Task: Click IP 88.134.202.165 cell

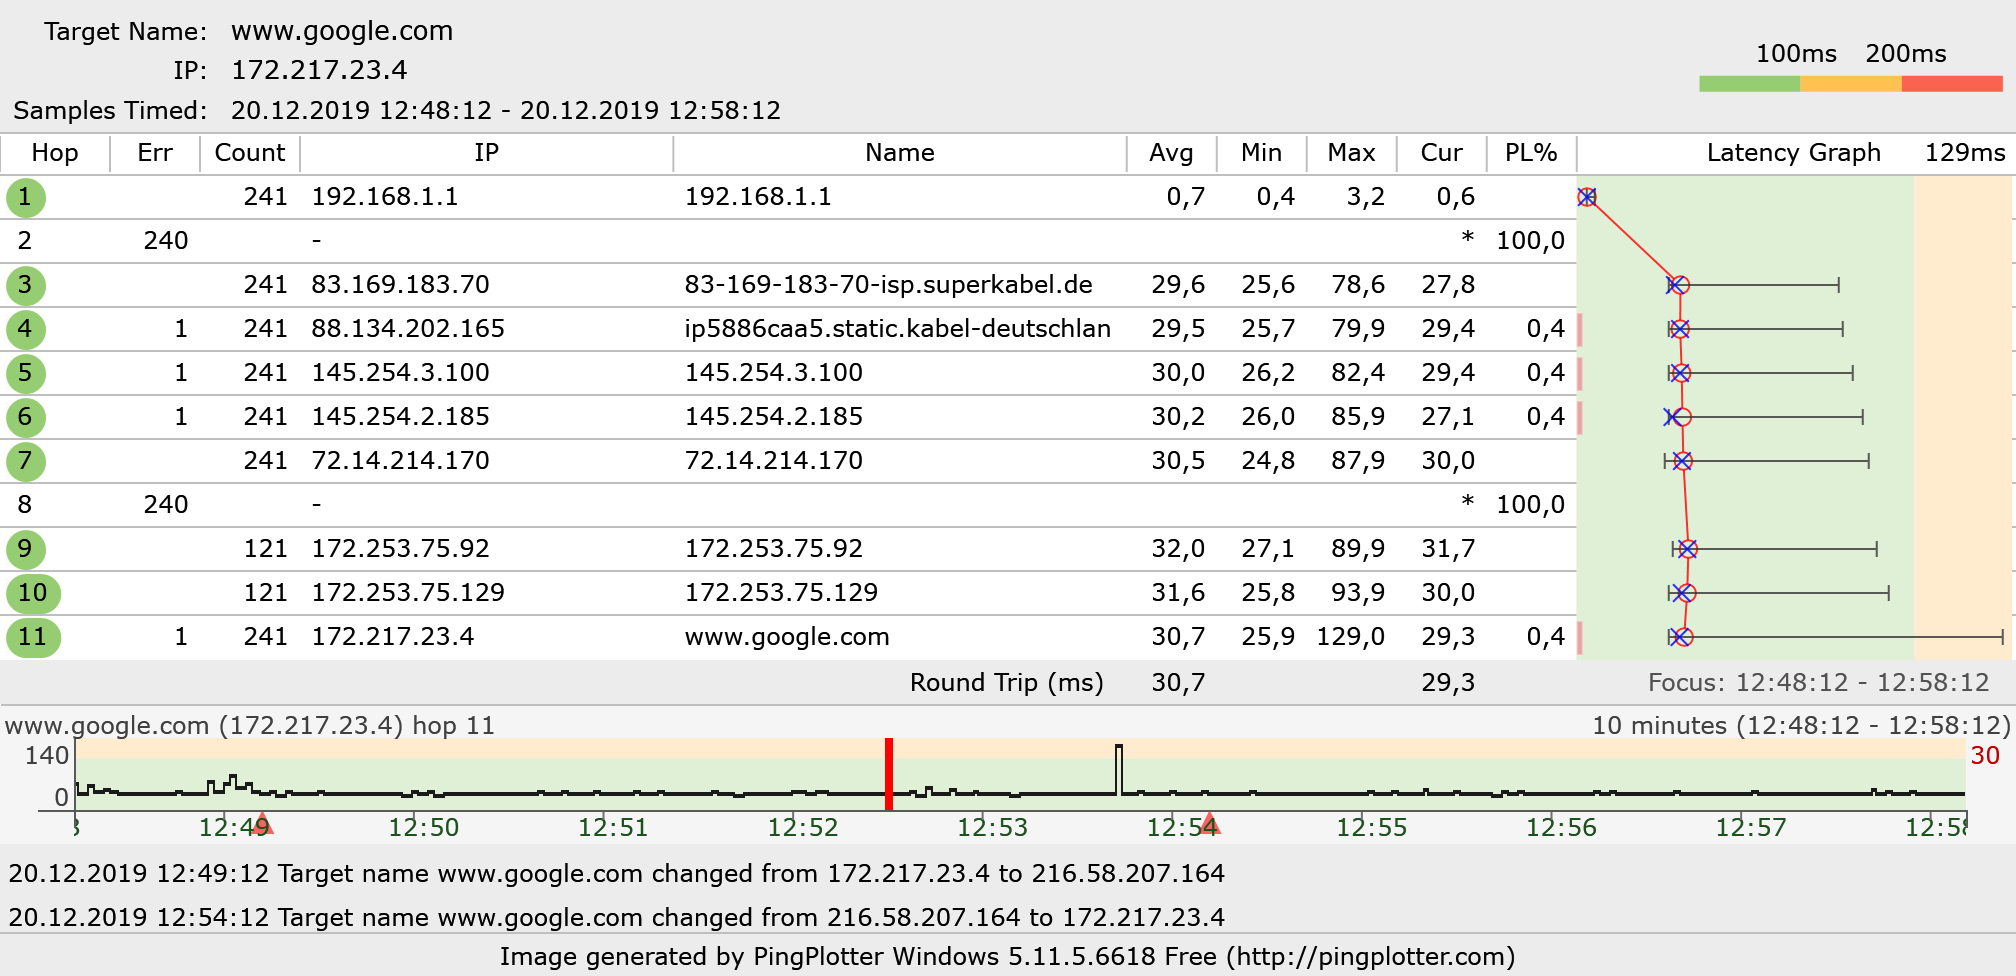Action: tap(408, 329)
